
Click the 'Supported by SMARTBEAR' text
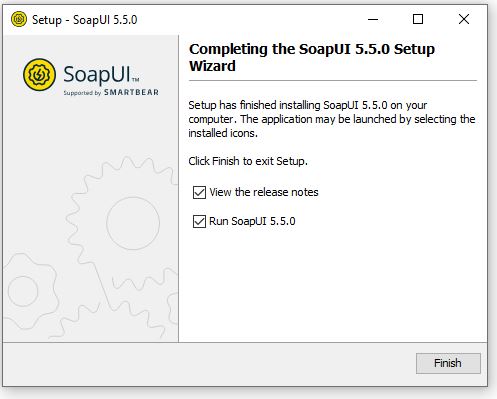(x=111, y=92)
